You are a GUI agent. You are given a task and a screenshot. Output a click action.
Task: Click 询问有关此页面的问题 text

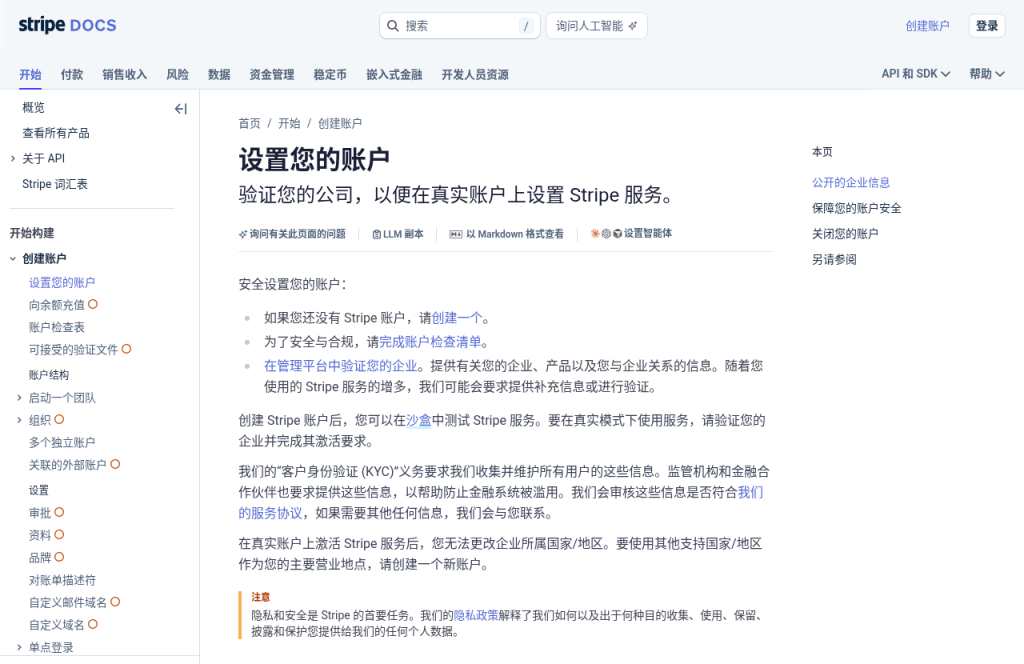pyautogui.click(x=297, y=234)
